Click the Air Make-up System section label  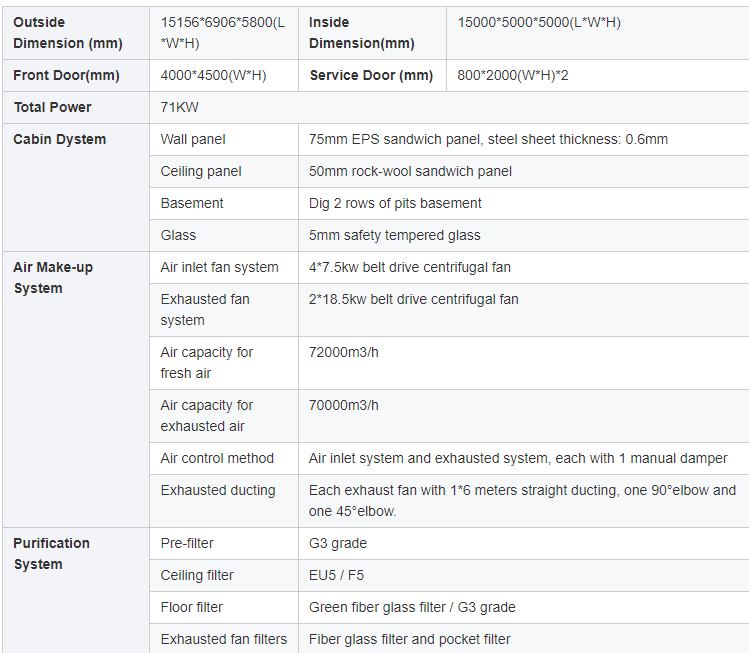point(53,278)
